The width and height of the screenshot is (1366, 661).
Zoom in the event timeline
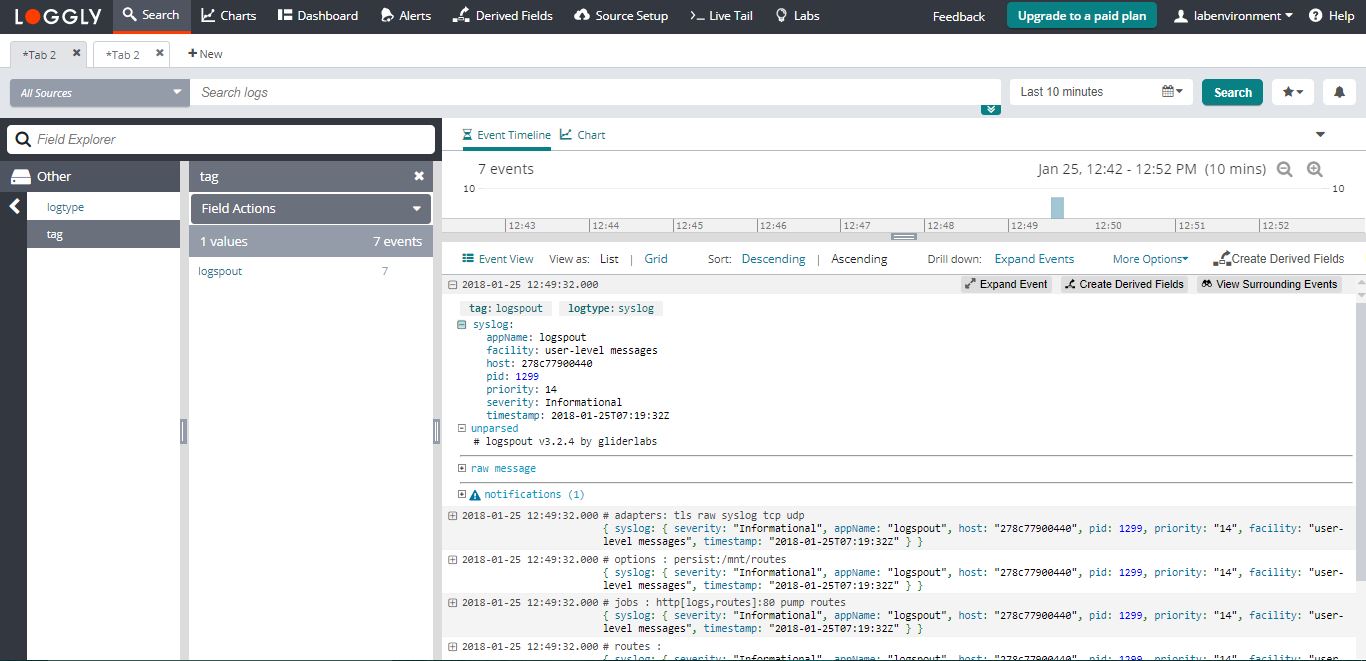(x=1315, y=170)
